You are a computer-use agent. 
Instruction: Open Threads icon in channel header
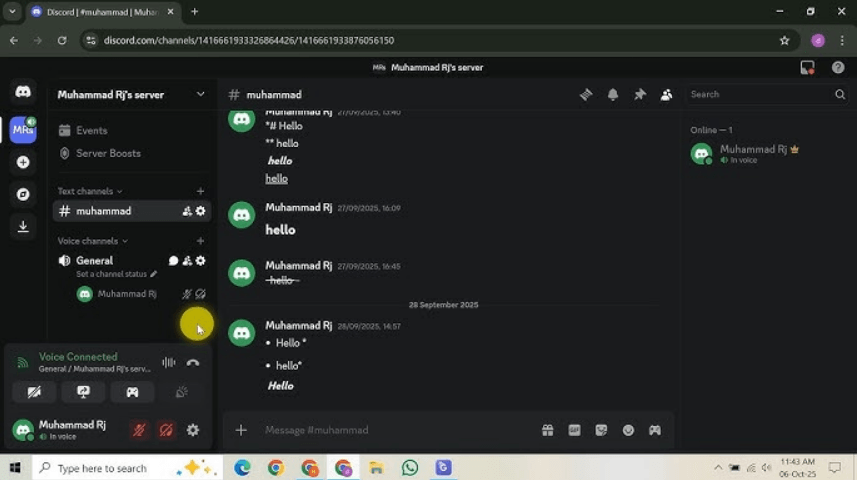pos(586,95)
